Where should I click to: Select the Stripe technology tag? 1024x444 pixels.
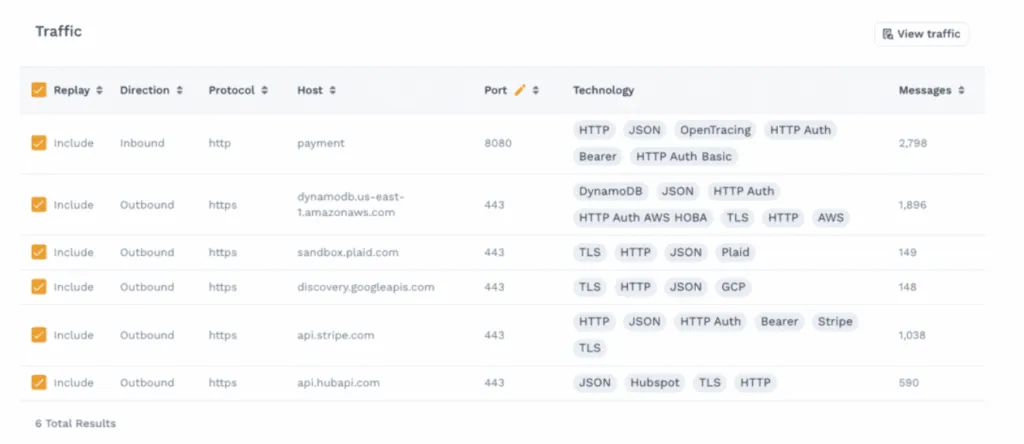(x=834, y=321)
